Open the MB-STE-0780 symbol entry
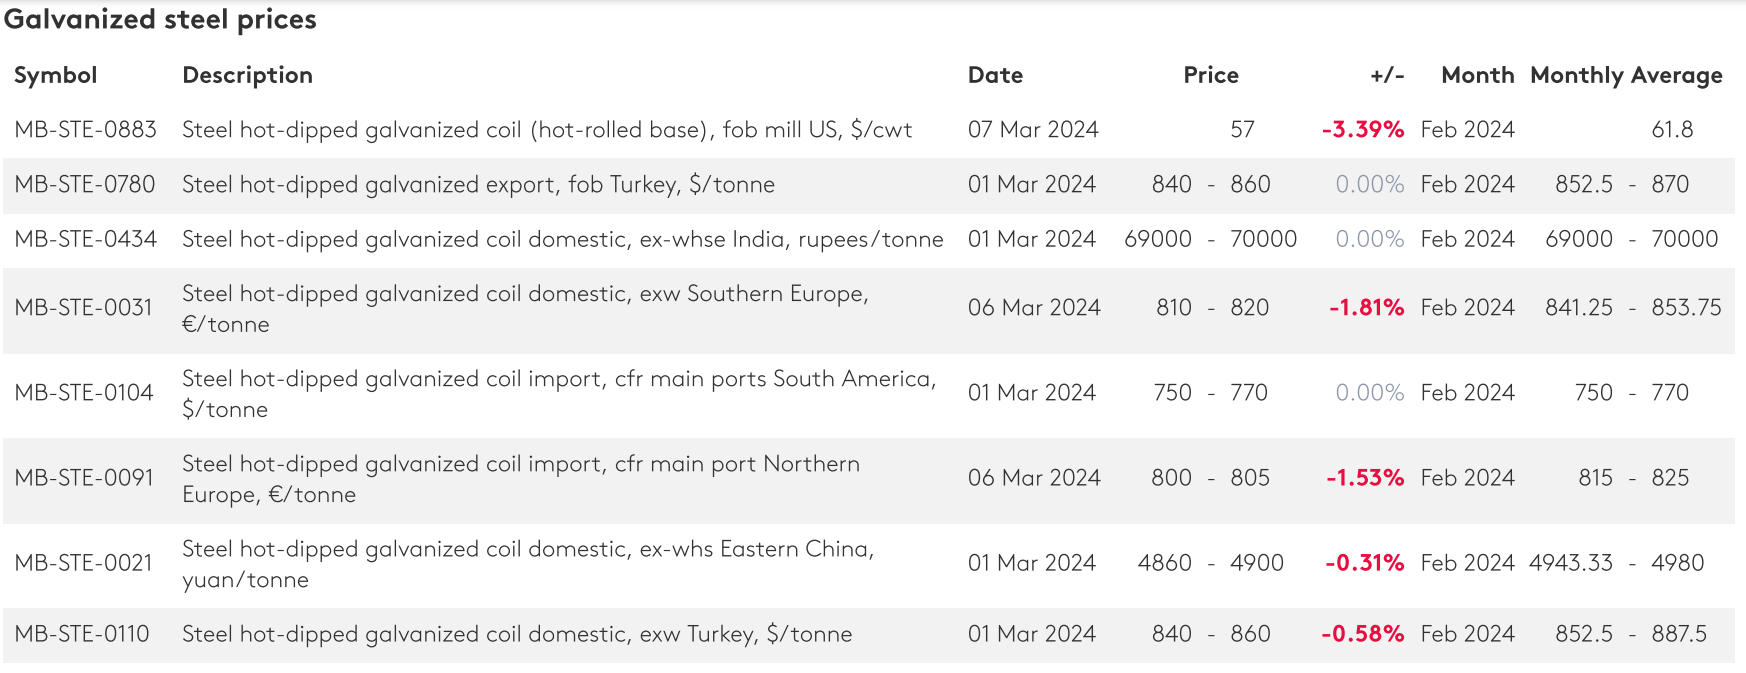The image size is (1746, 673). (x=85, y=185)
